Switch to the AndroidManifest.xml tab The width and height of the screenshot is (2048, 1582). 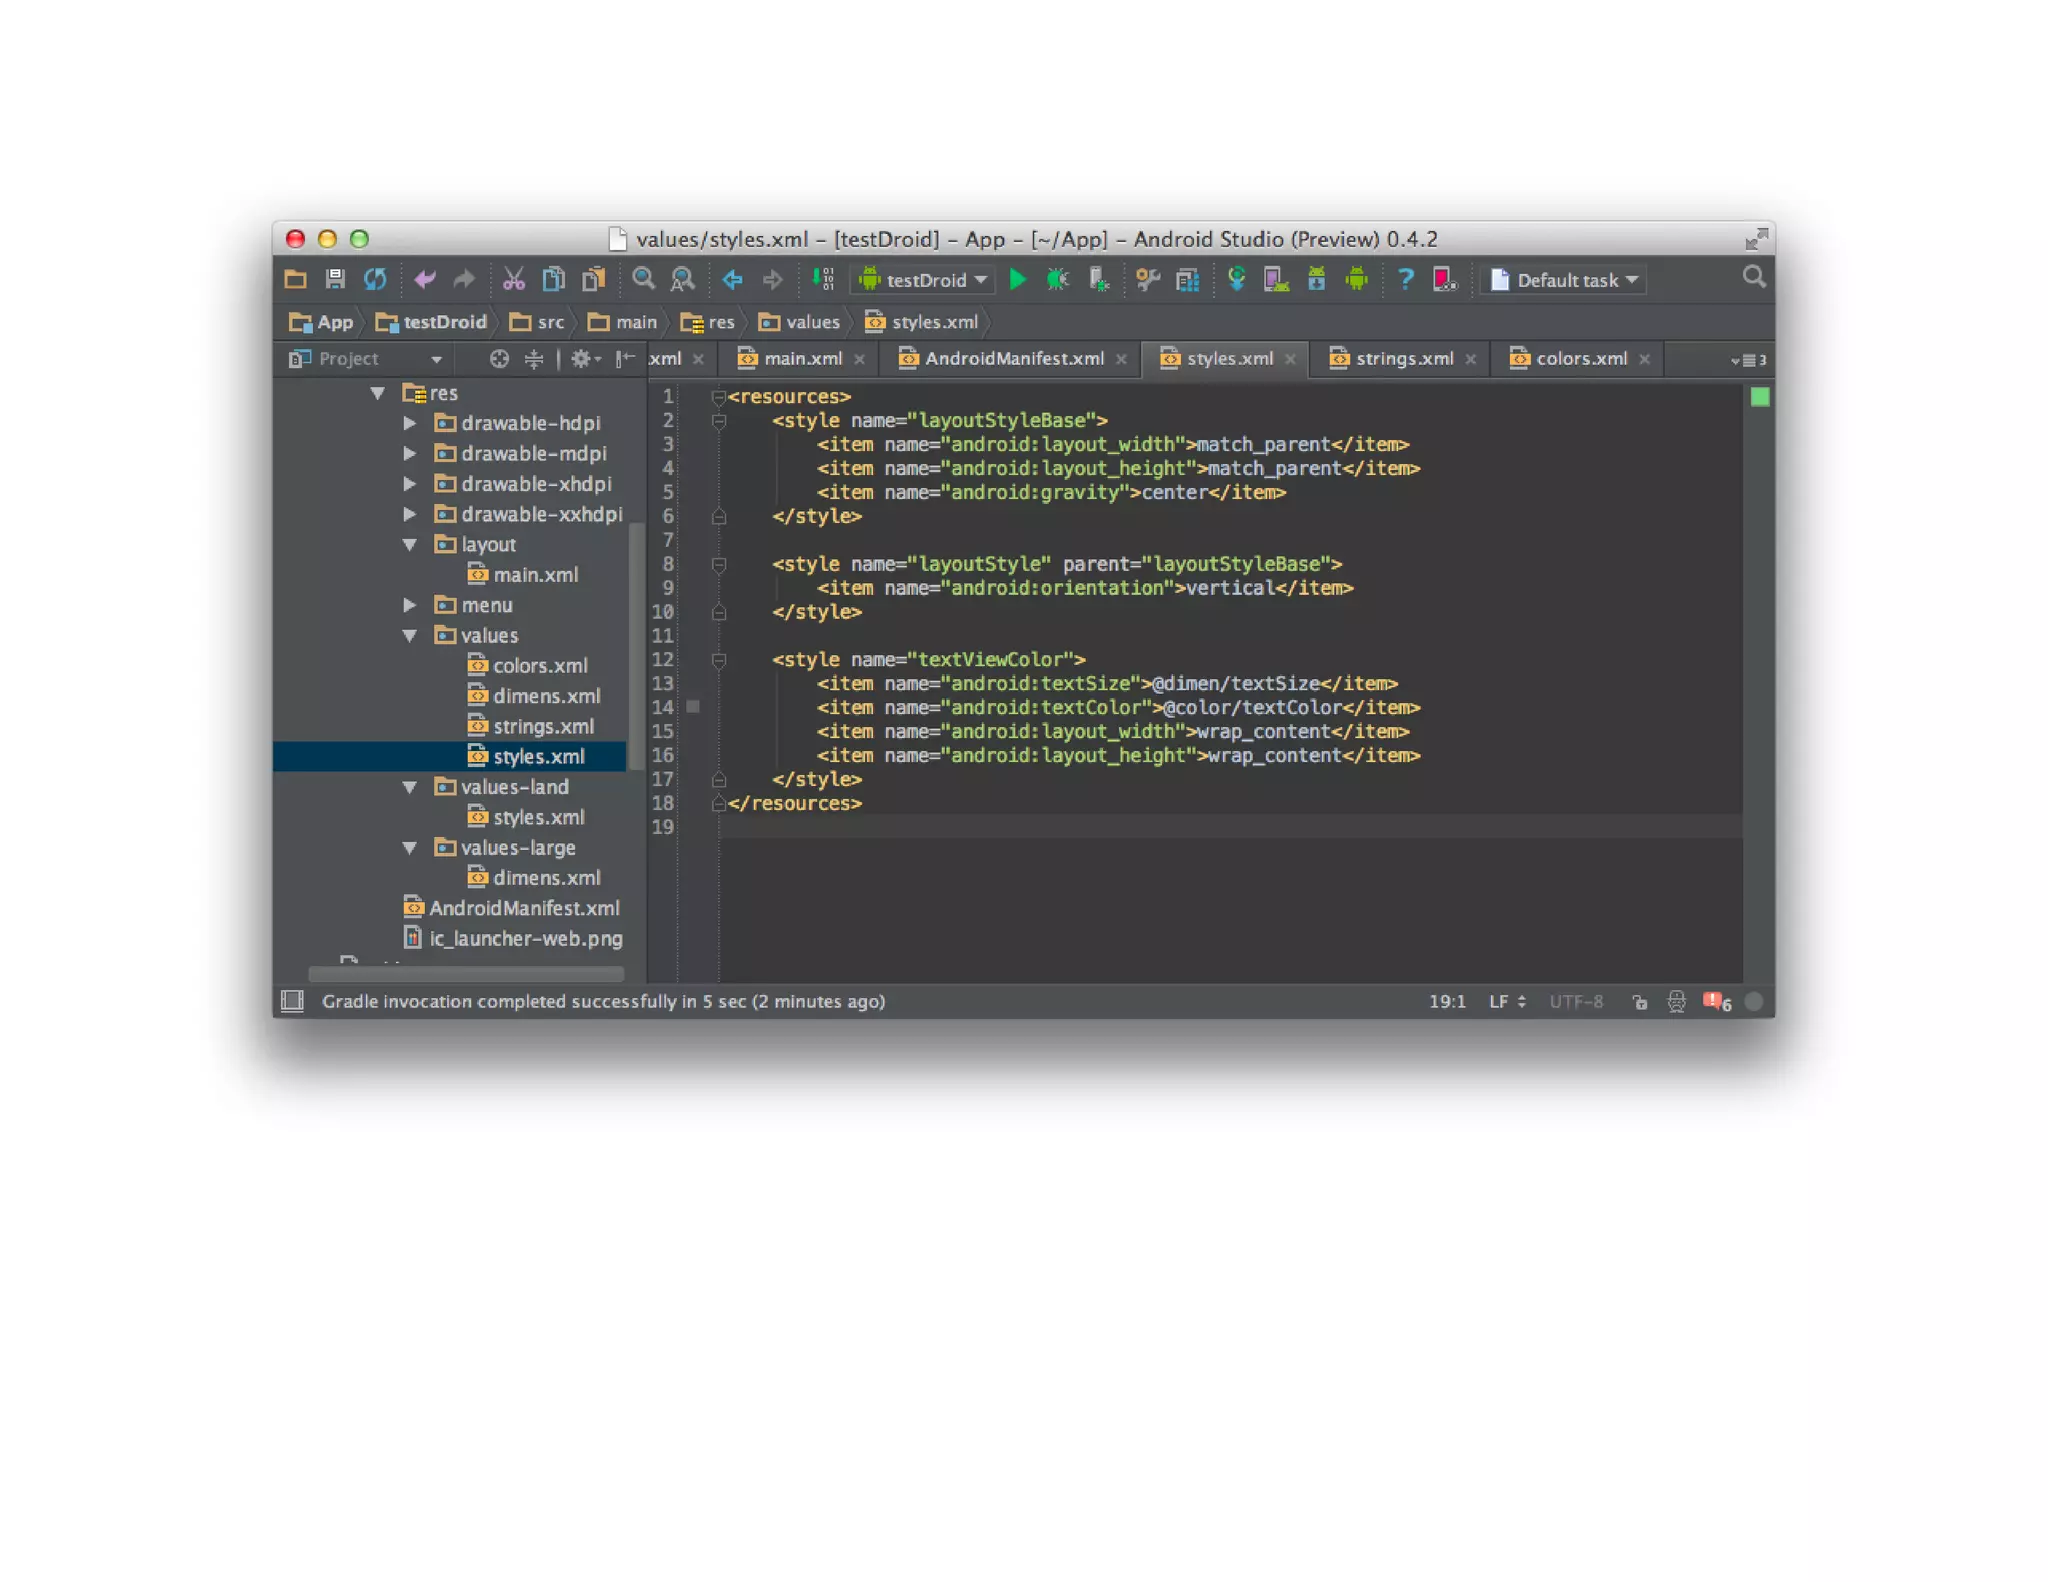pyautogui.click(x=1012, y=359)
